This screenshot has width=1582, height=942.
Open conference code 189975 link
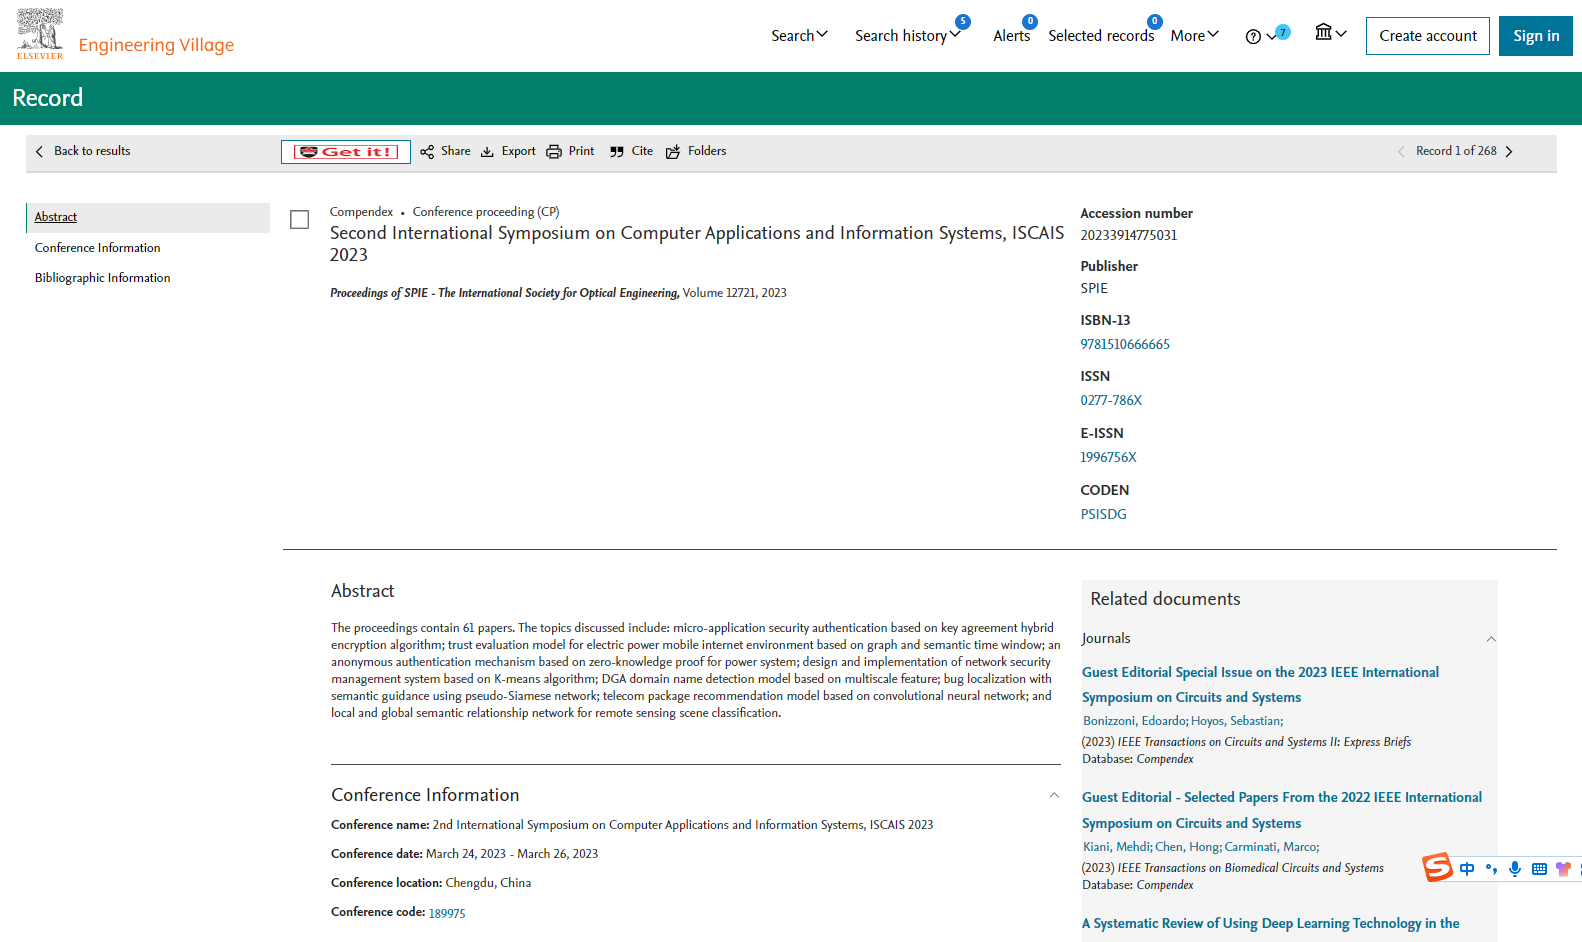[447, 913]
